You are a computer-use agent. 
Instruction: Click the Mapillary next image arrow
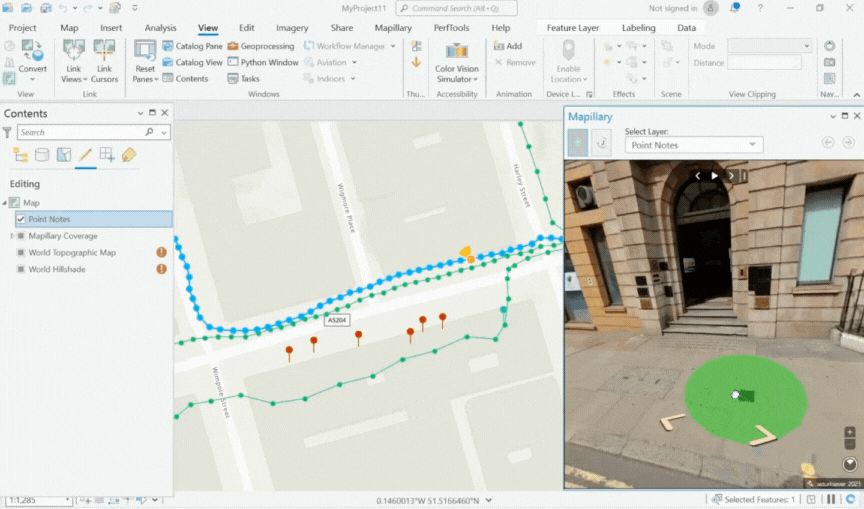tap(731, 176)
